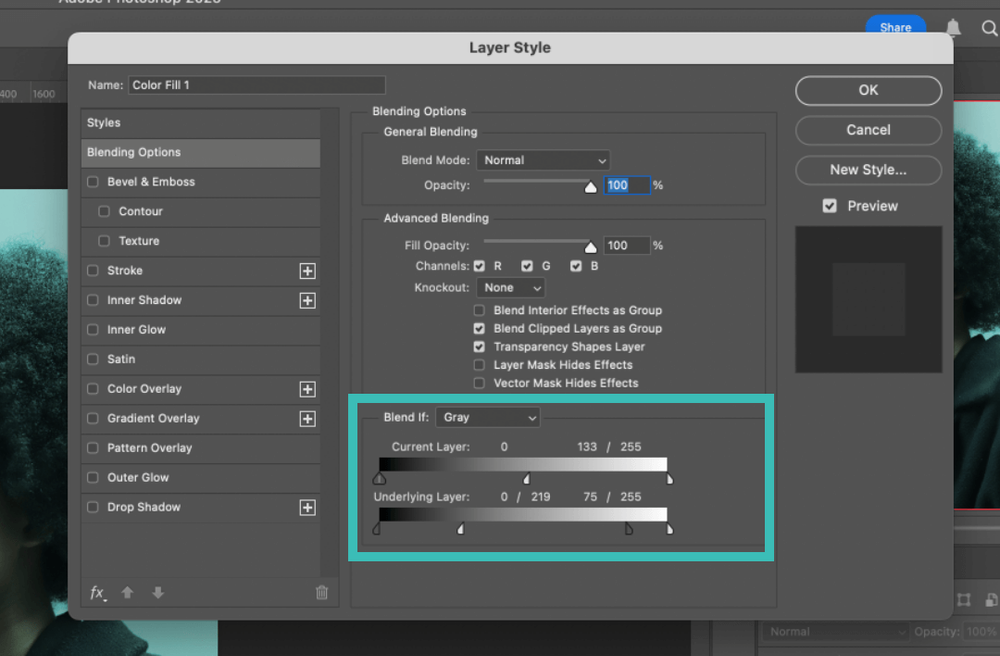
Task: Add another Inner Shadow with plus icon
Action: [x=307, y=300]
